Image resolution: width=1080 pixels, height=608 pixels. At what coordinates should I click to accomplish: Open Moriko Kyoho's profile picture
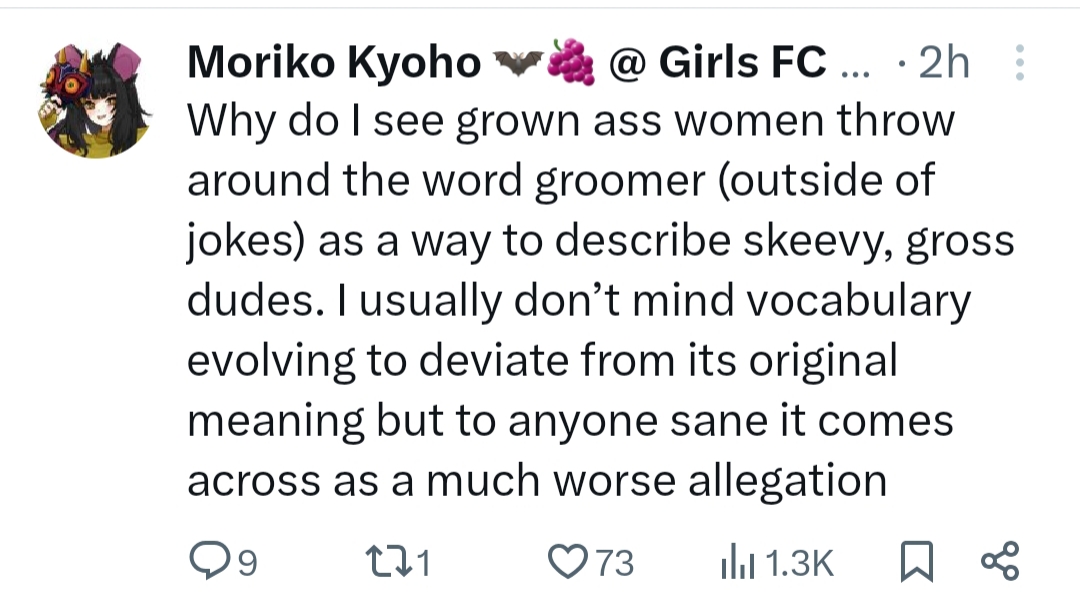[x=97, y=100]
